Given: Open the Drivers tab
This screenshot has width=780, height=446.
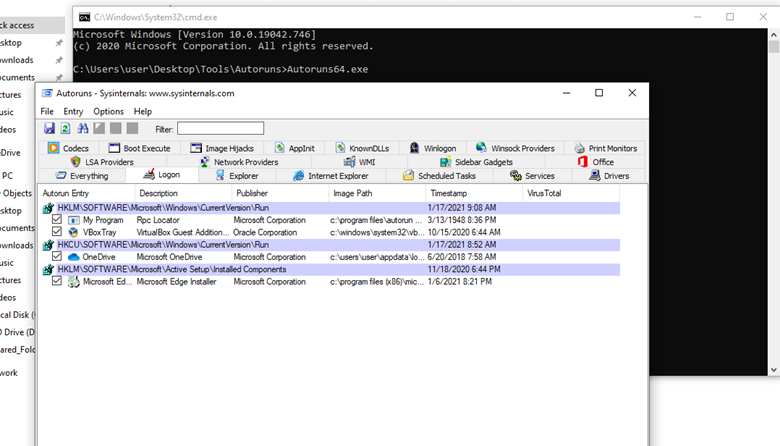Looking at the screenshot, I should point(609,176).
